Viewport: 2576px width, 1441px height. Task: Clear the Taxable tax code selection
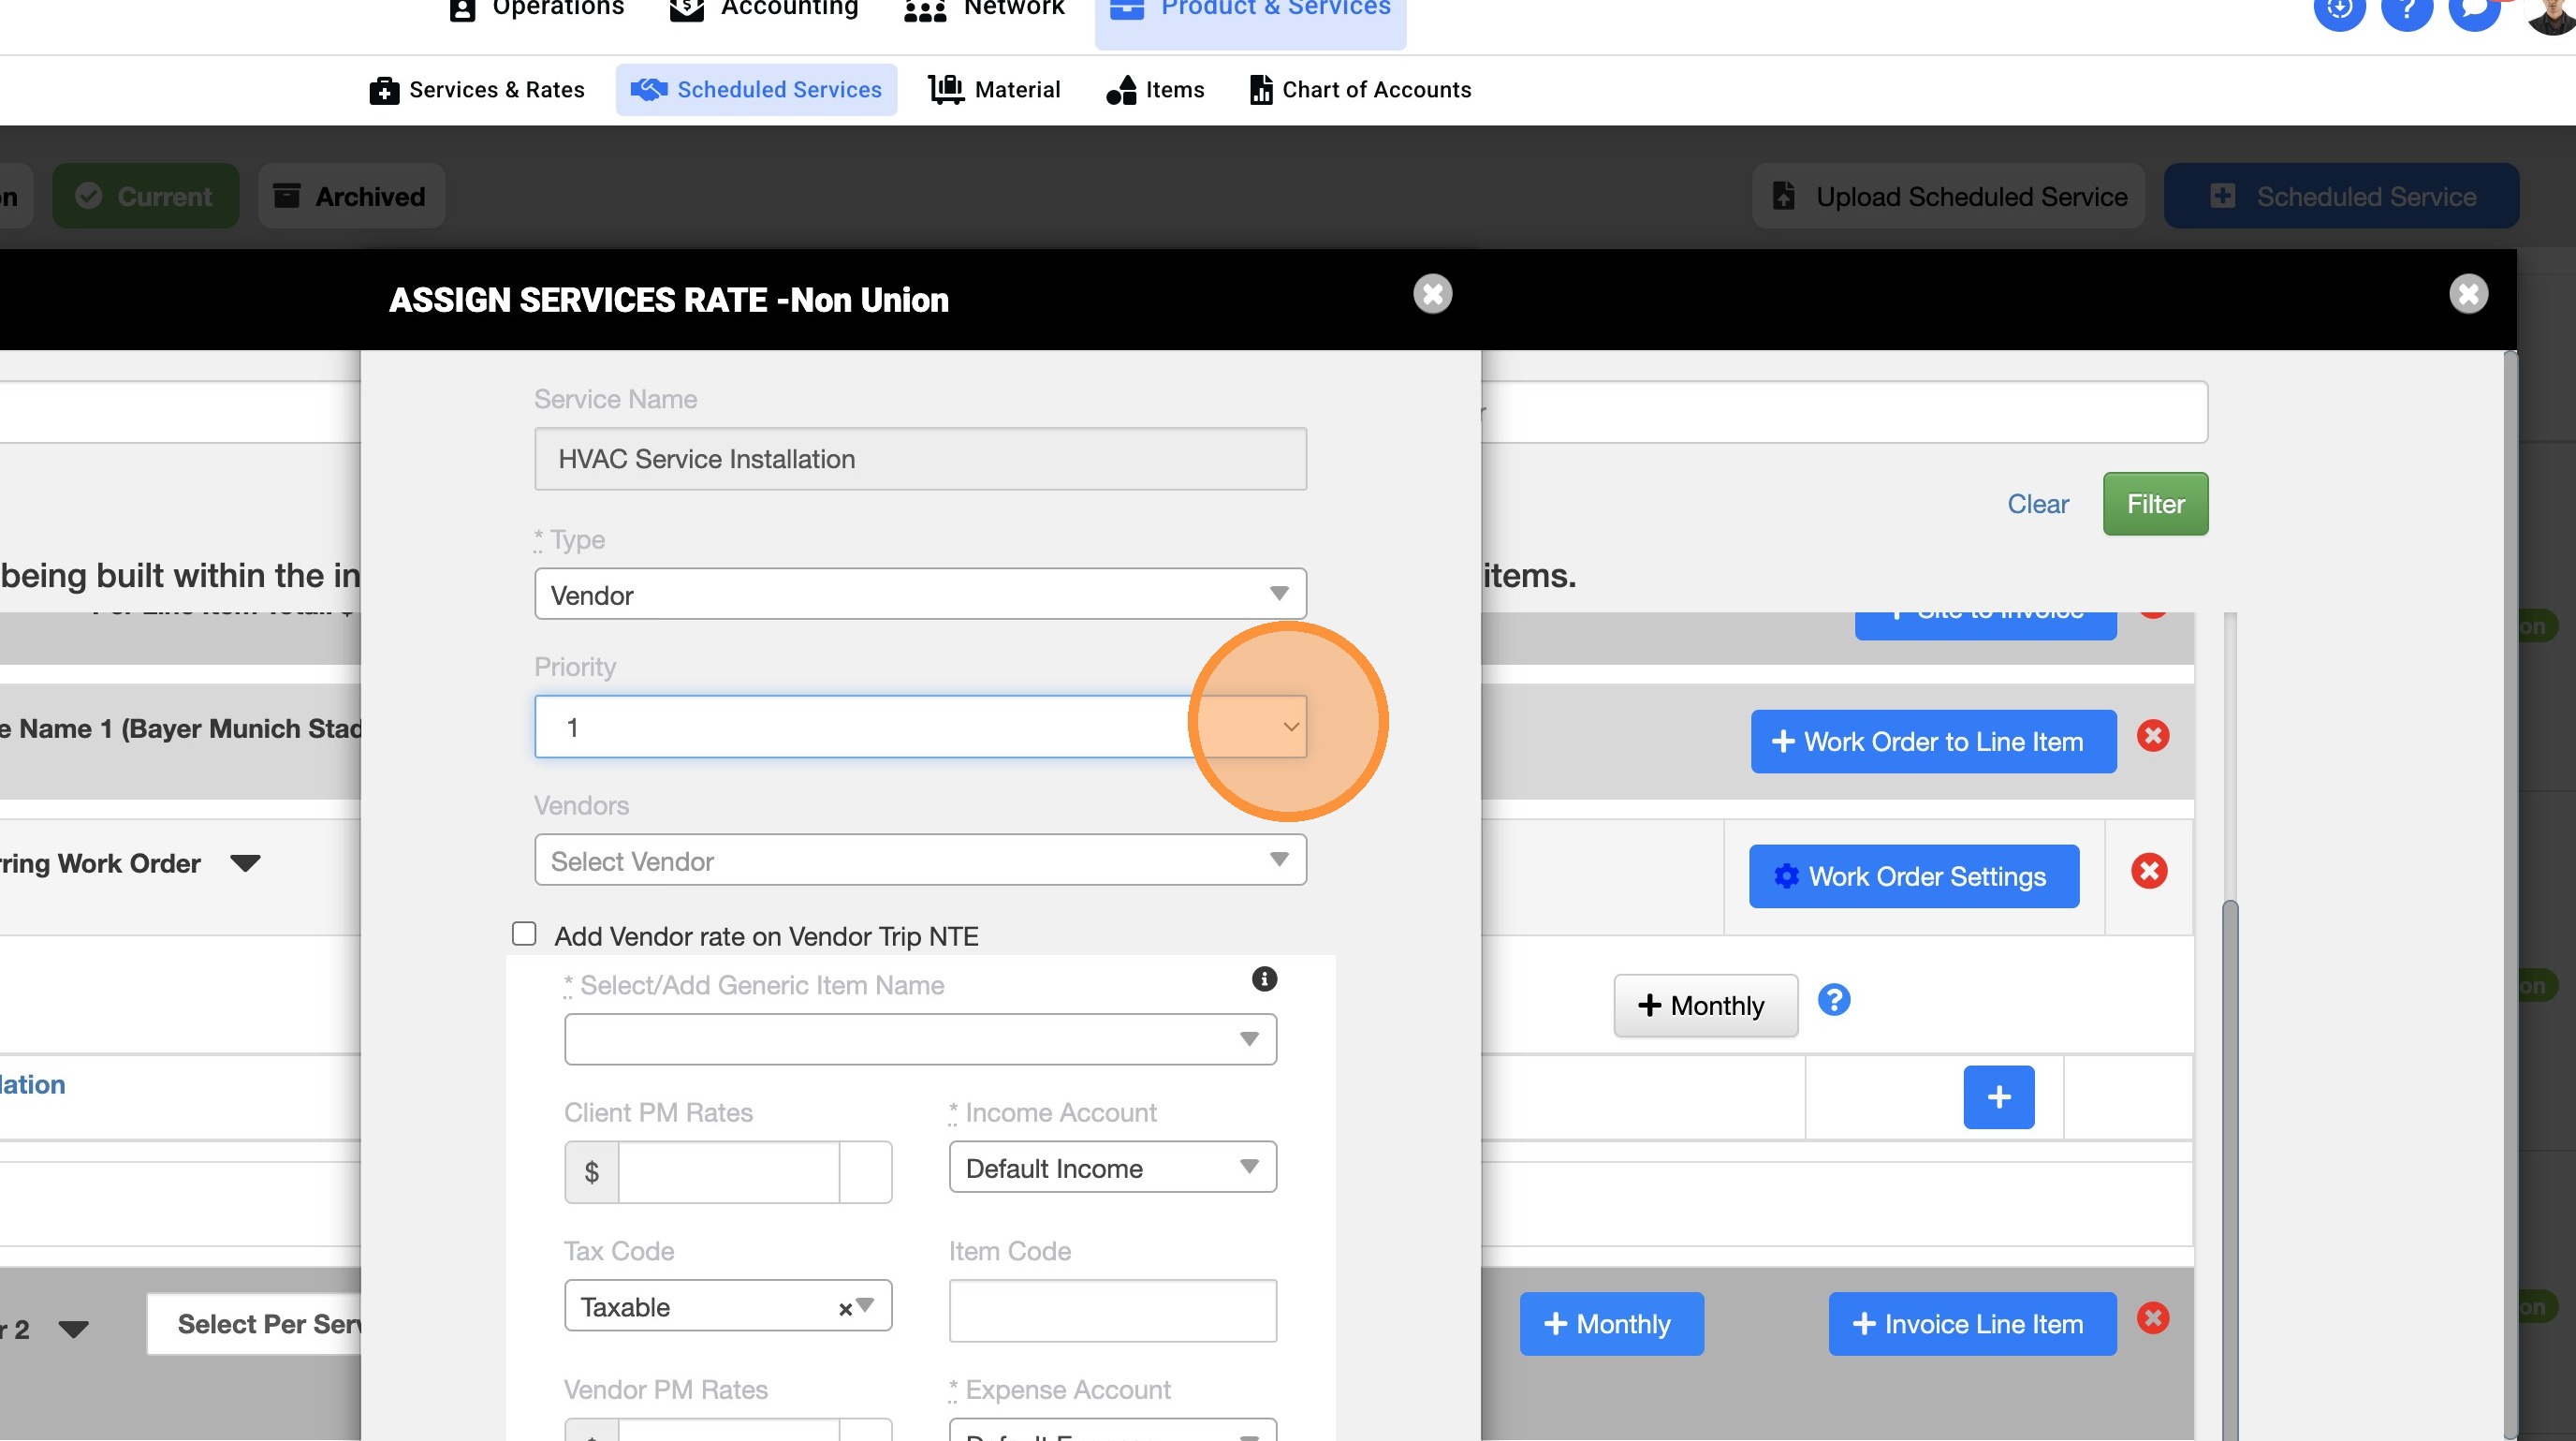click(844, 1308)
